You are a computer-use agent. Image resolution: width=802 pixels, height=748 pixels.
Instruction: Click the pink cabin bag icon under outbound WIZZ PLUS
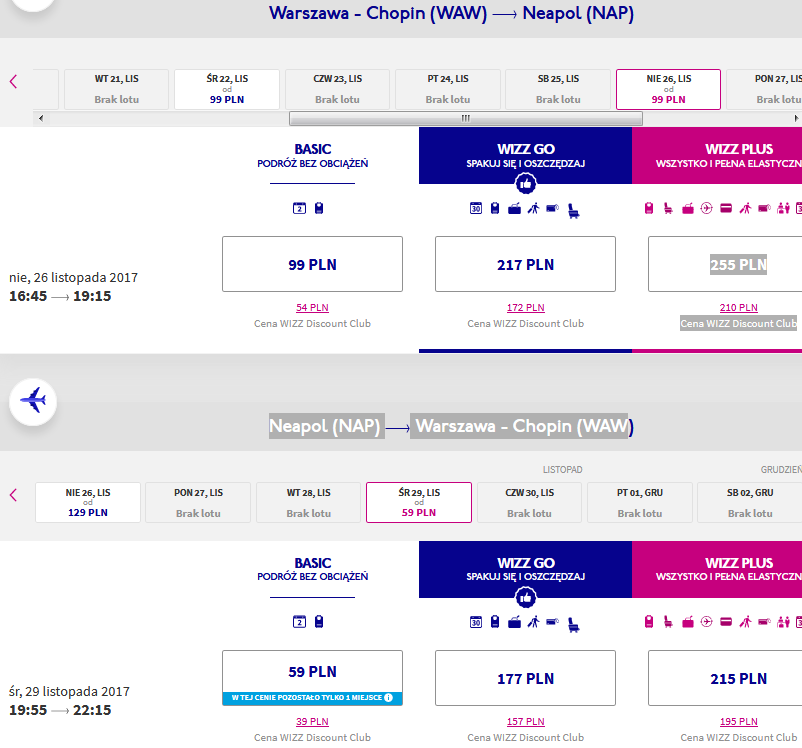[649, 208]
